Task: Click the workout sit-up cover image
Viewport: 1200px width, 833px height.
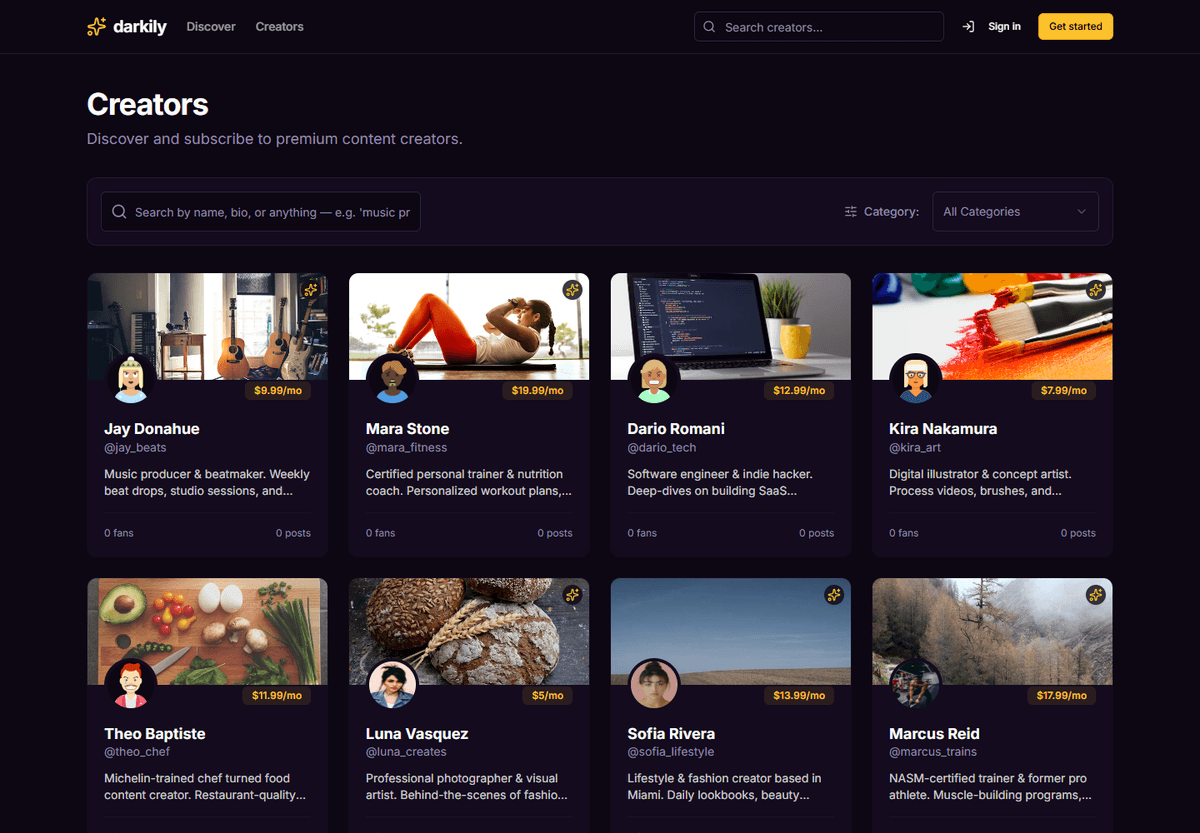Action: click(x=469, y=326)
